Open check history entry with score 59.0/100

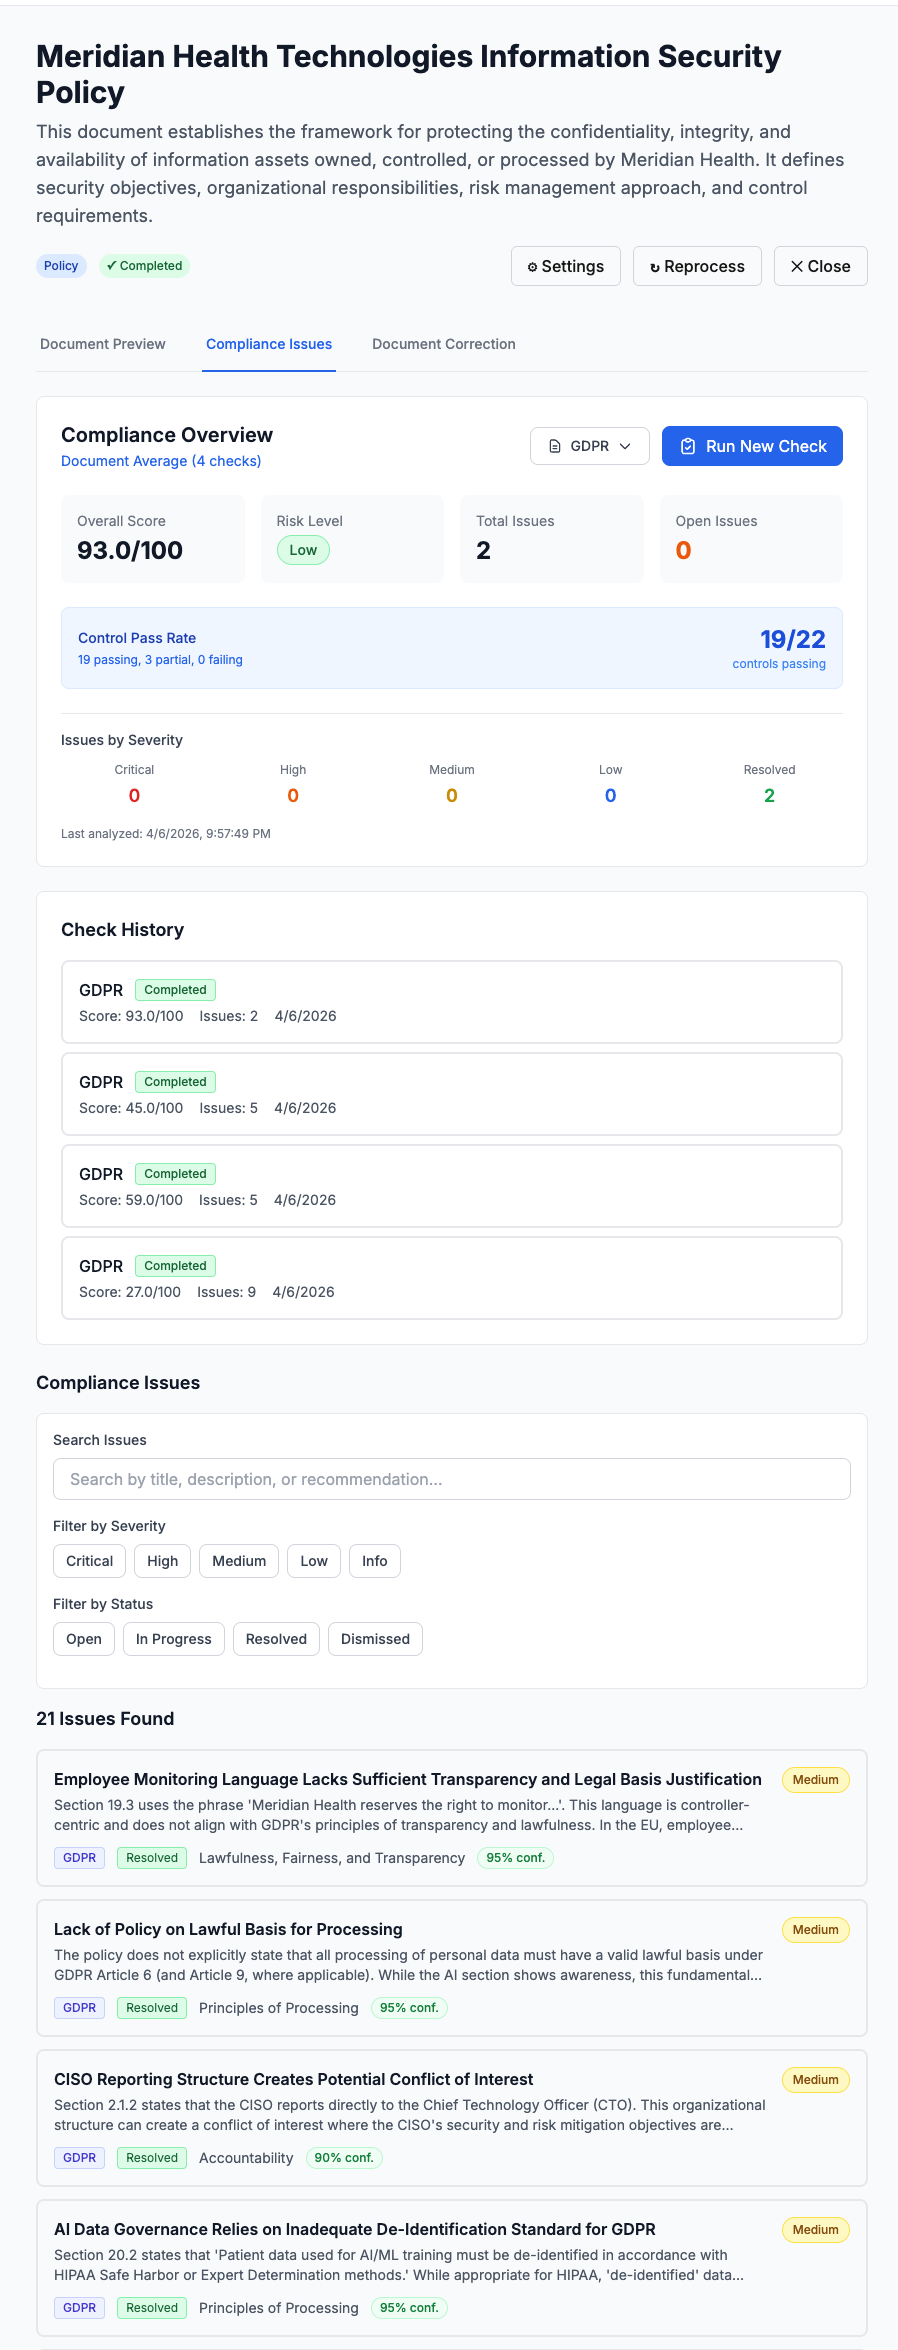point(452,1186)
